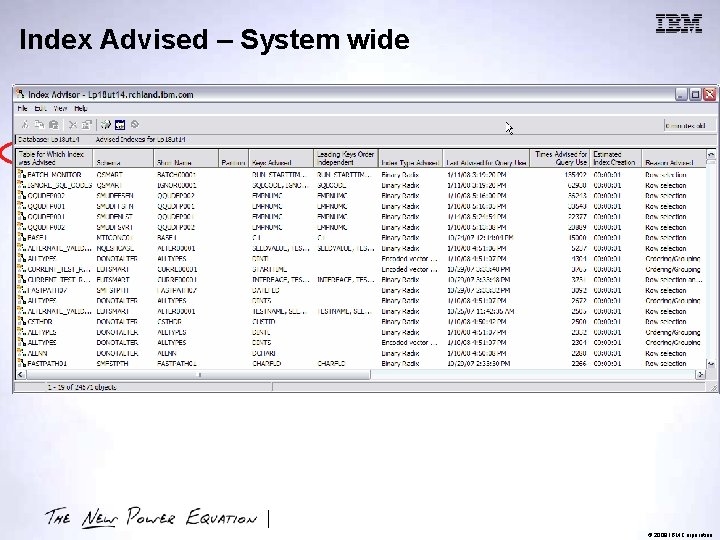
Task: Click the vertical scrollbar up arrow
Action: [711, 154]
